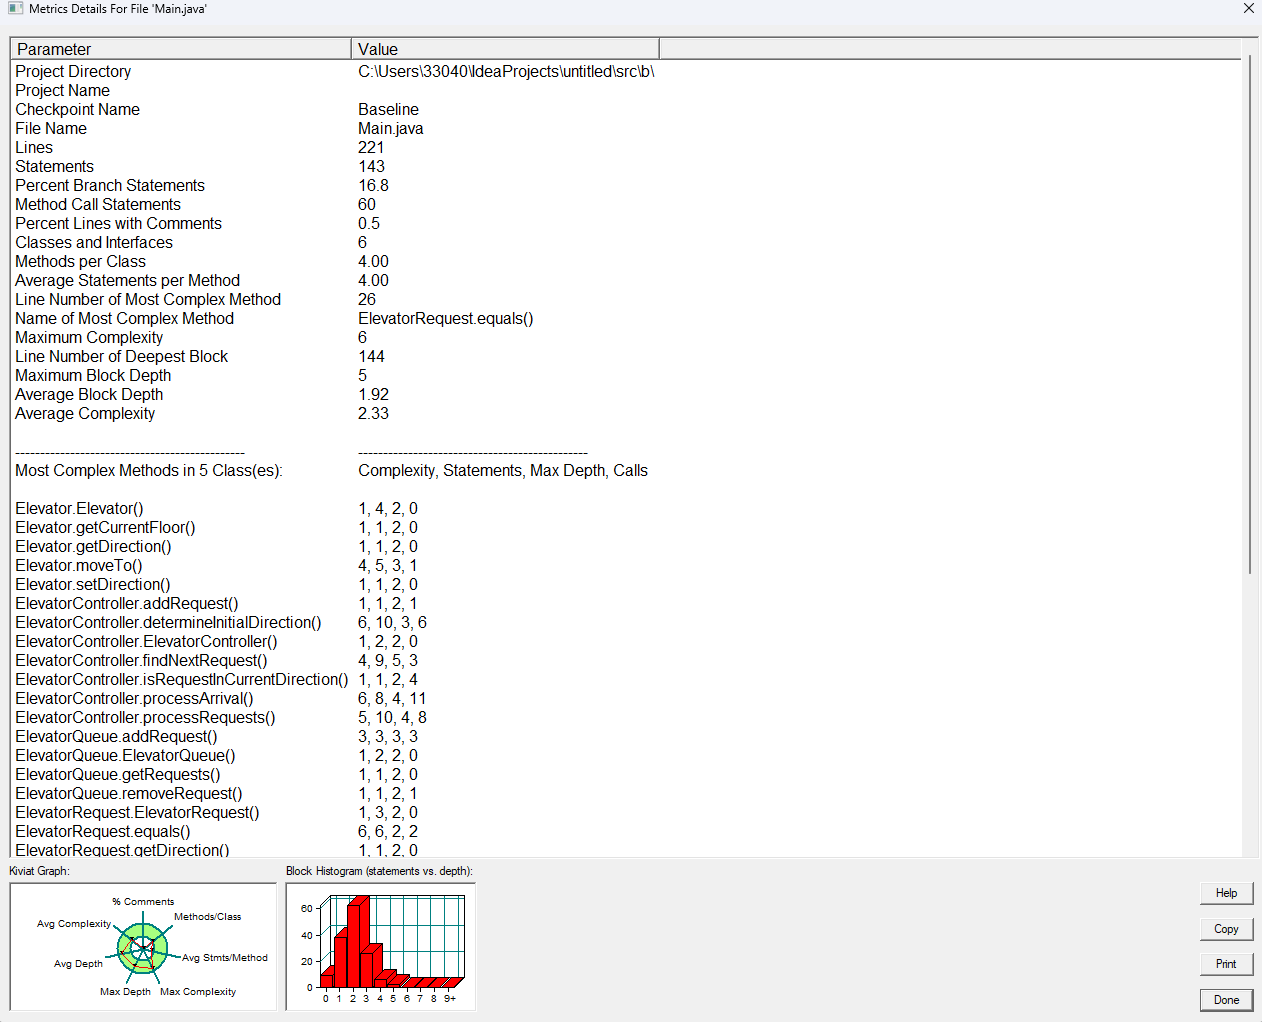Print the metrics report
1262x1022 pixels.
1226,964
